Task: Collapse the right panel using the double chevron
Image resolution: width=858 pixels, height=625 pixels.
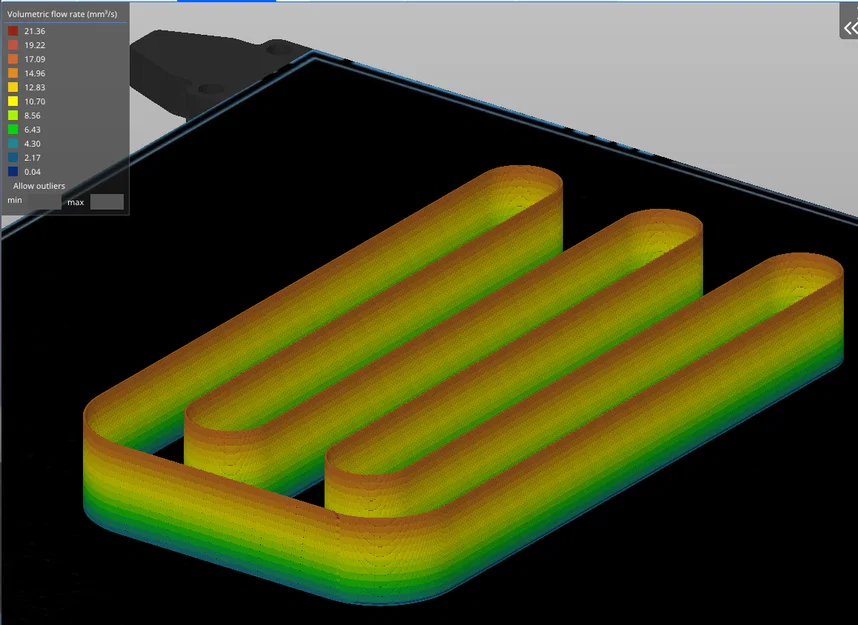Action: pos(849,27)
